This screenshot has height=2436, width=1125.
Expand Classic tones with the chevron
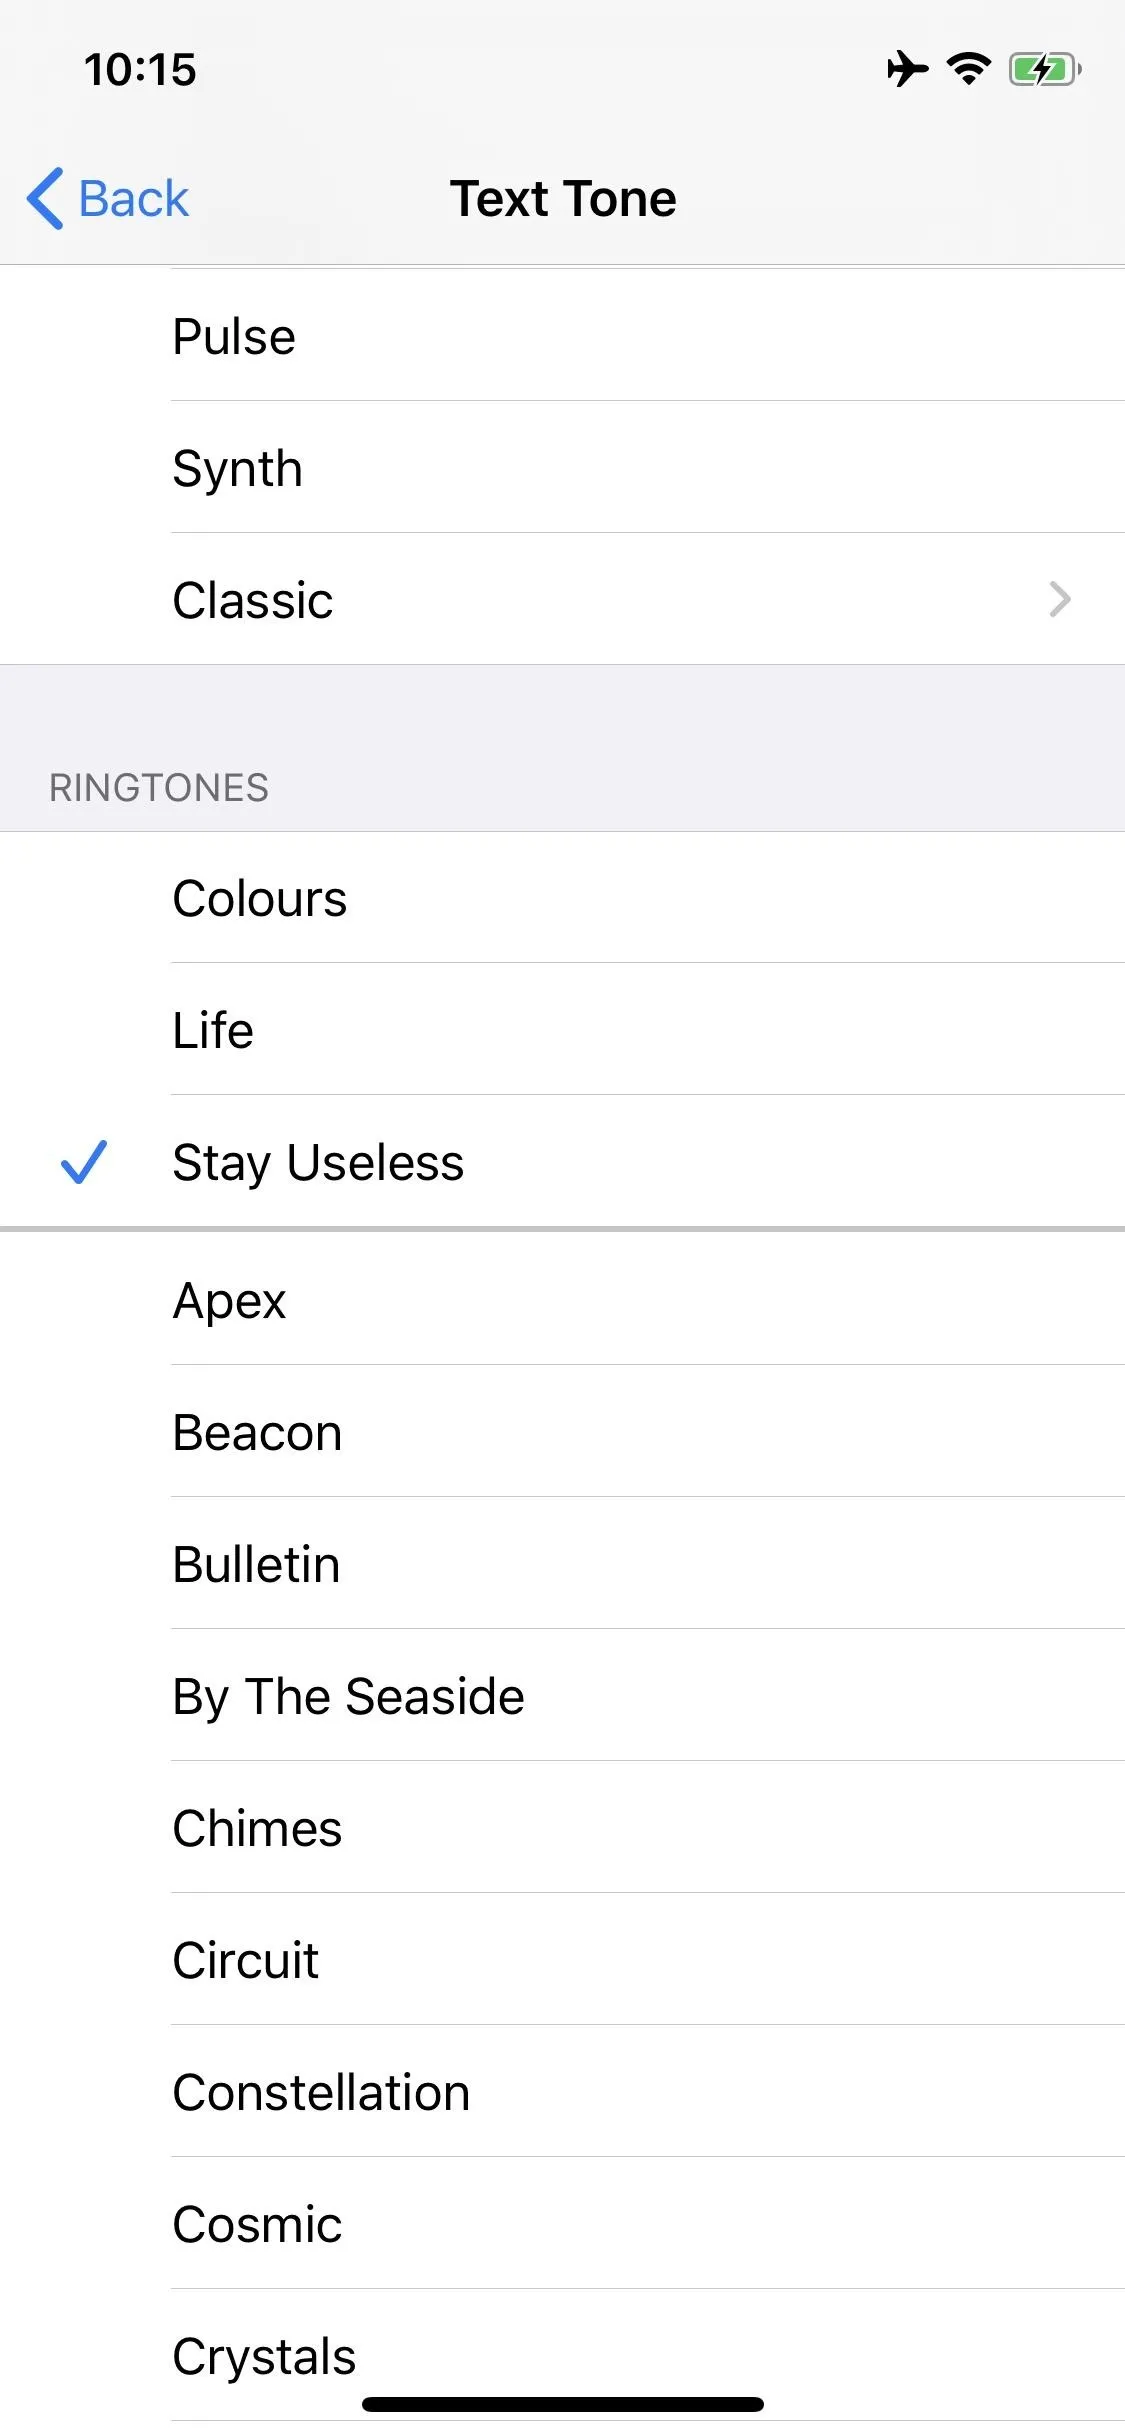coord(1060,599)
